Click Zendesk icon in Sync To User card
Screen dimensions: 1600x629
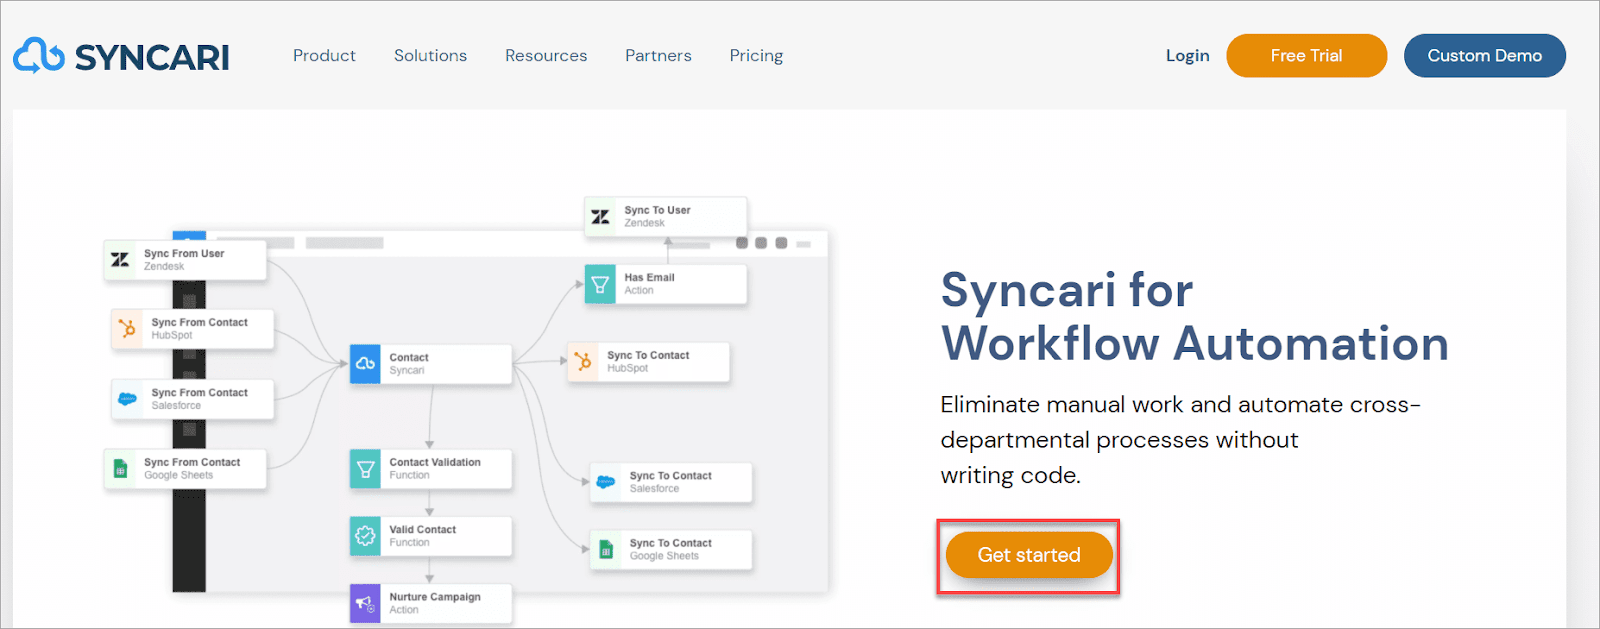[x=600, y=217]
